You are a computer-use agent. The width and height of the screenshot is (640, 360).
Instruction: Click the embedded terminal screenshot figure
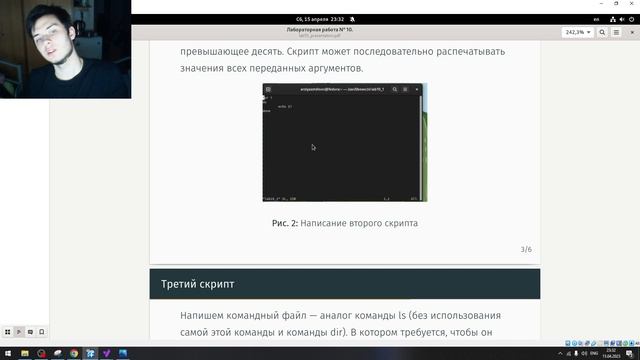(x=345, y=142)
